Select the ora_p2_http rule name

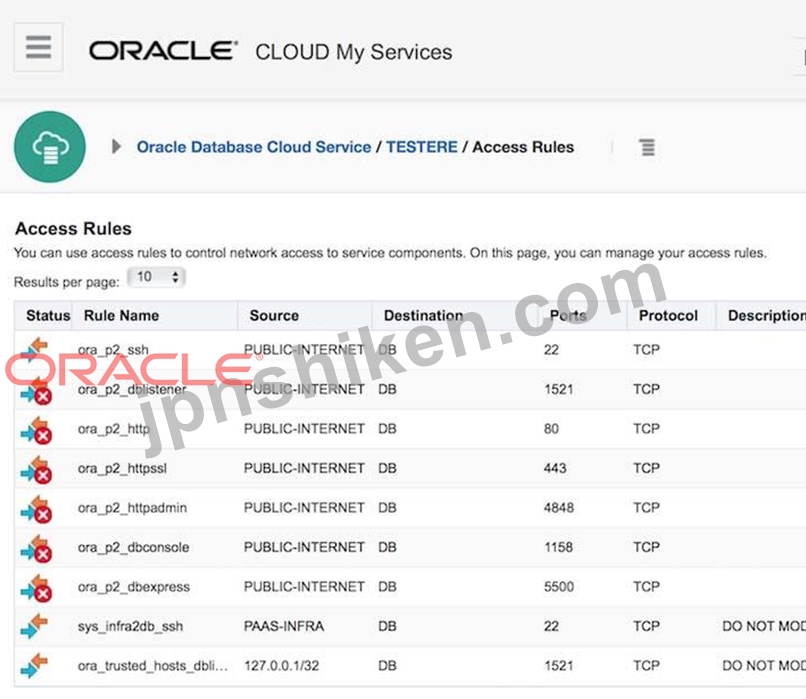coord(114,429)
